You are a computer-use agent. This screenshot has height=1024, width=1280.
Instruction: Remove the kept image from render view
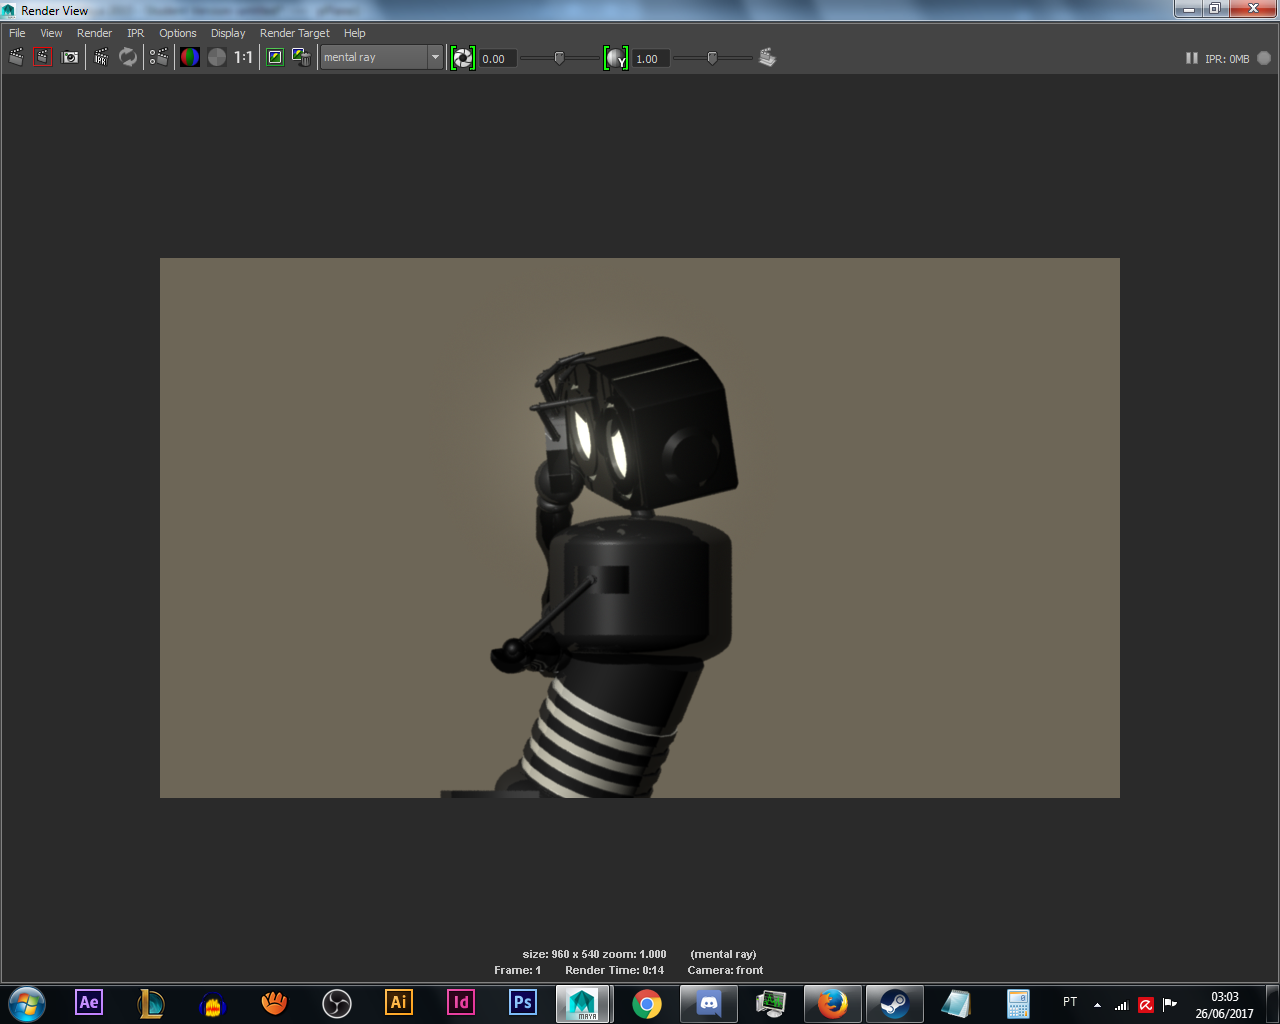(301, 57)
